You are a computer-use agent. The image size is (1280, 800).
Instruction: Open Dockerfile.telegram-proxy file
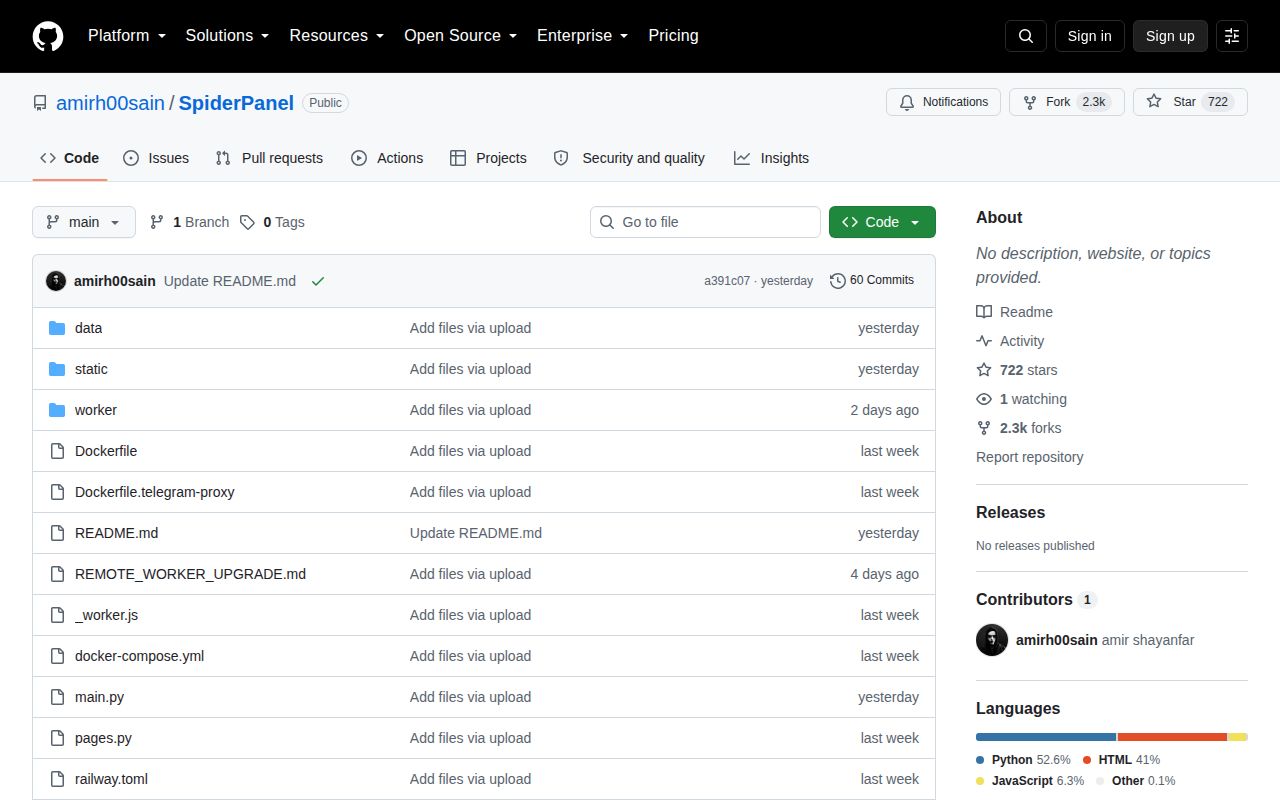click(x=154, y=492)
